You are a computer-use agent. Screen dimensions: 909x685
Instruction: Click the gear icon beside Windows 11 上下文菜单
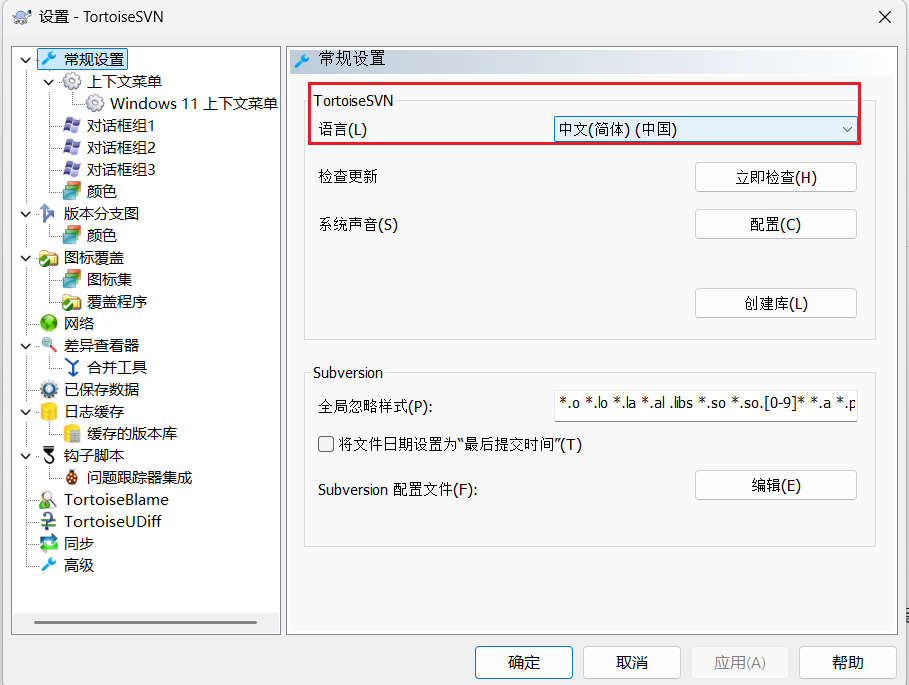pyautogui.click(x=94, y=103)
